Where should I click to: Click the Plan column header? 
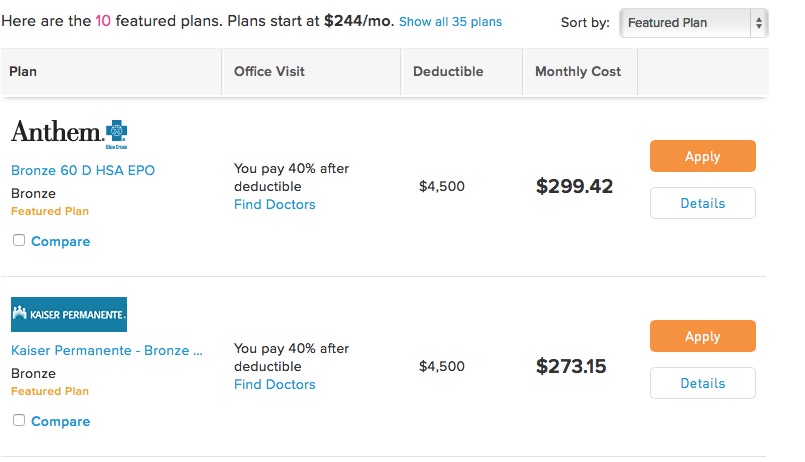pos(23,71)
